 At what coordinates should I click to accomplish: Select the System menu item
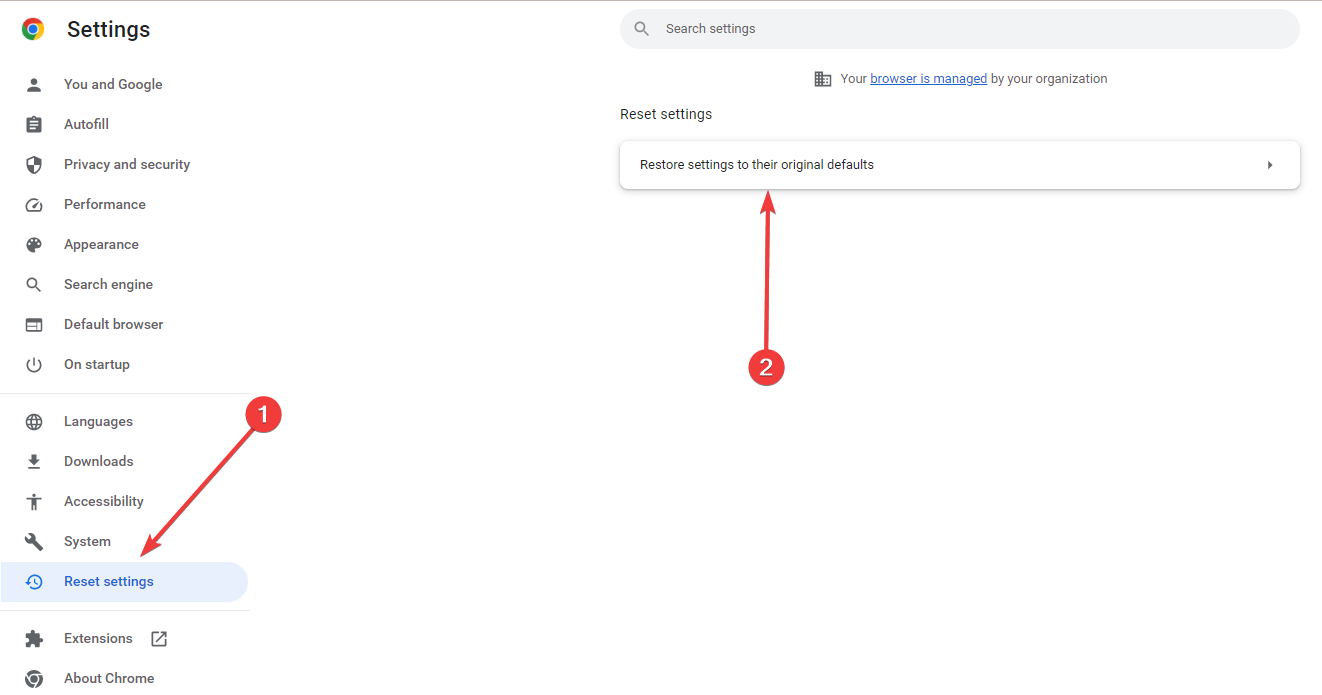tap(87, 541)
